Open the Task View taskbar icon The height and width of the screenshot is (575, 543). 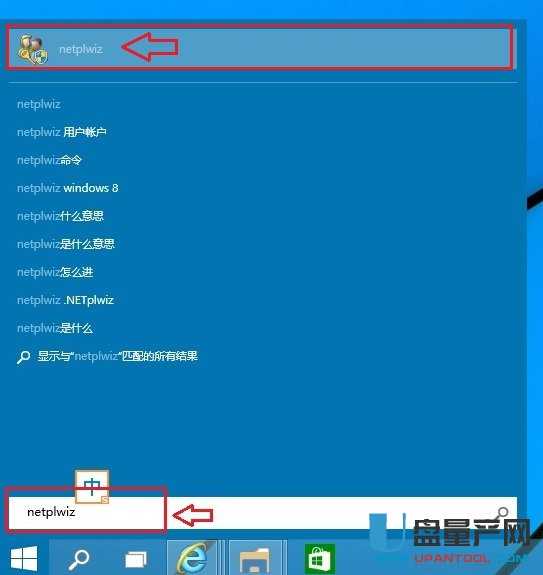click(x=136, y=559)
